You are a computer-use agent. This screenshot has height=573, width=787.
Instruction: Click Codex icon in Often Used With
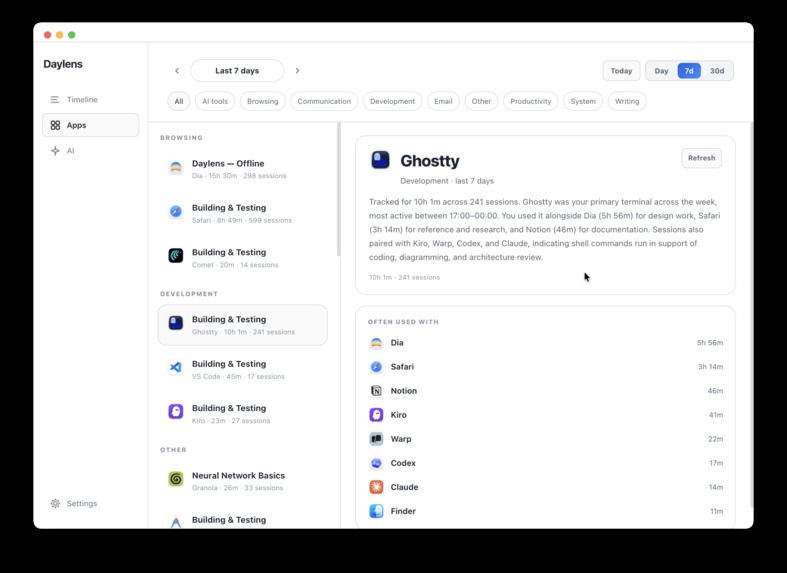376,463
